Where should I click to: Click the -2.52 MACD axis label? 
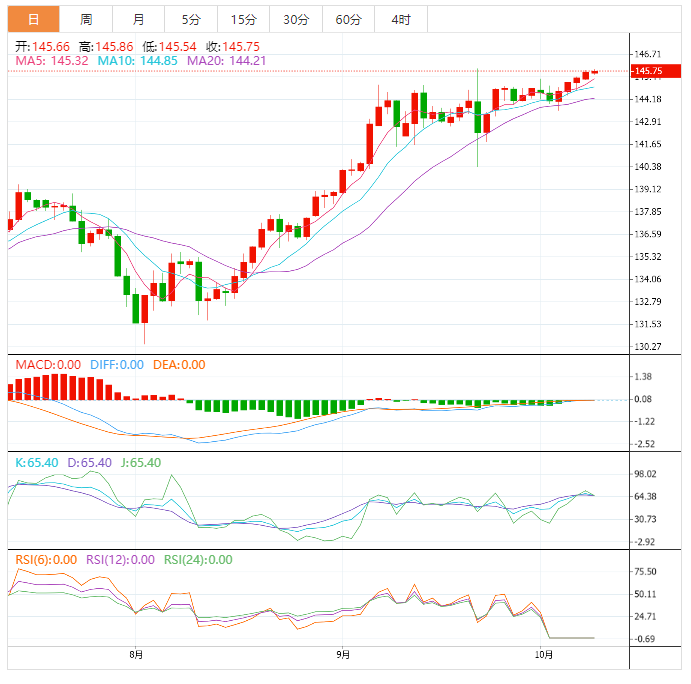[x=645, y=444]
